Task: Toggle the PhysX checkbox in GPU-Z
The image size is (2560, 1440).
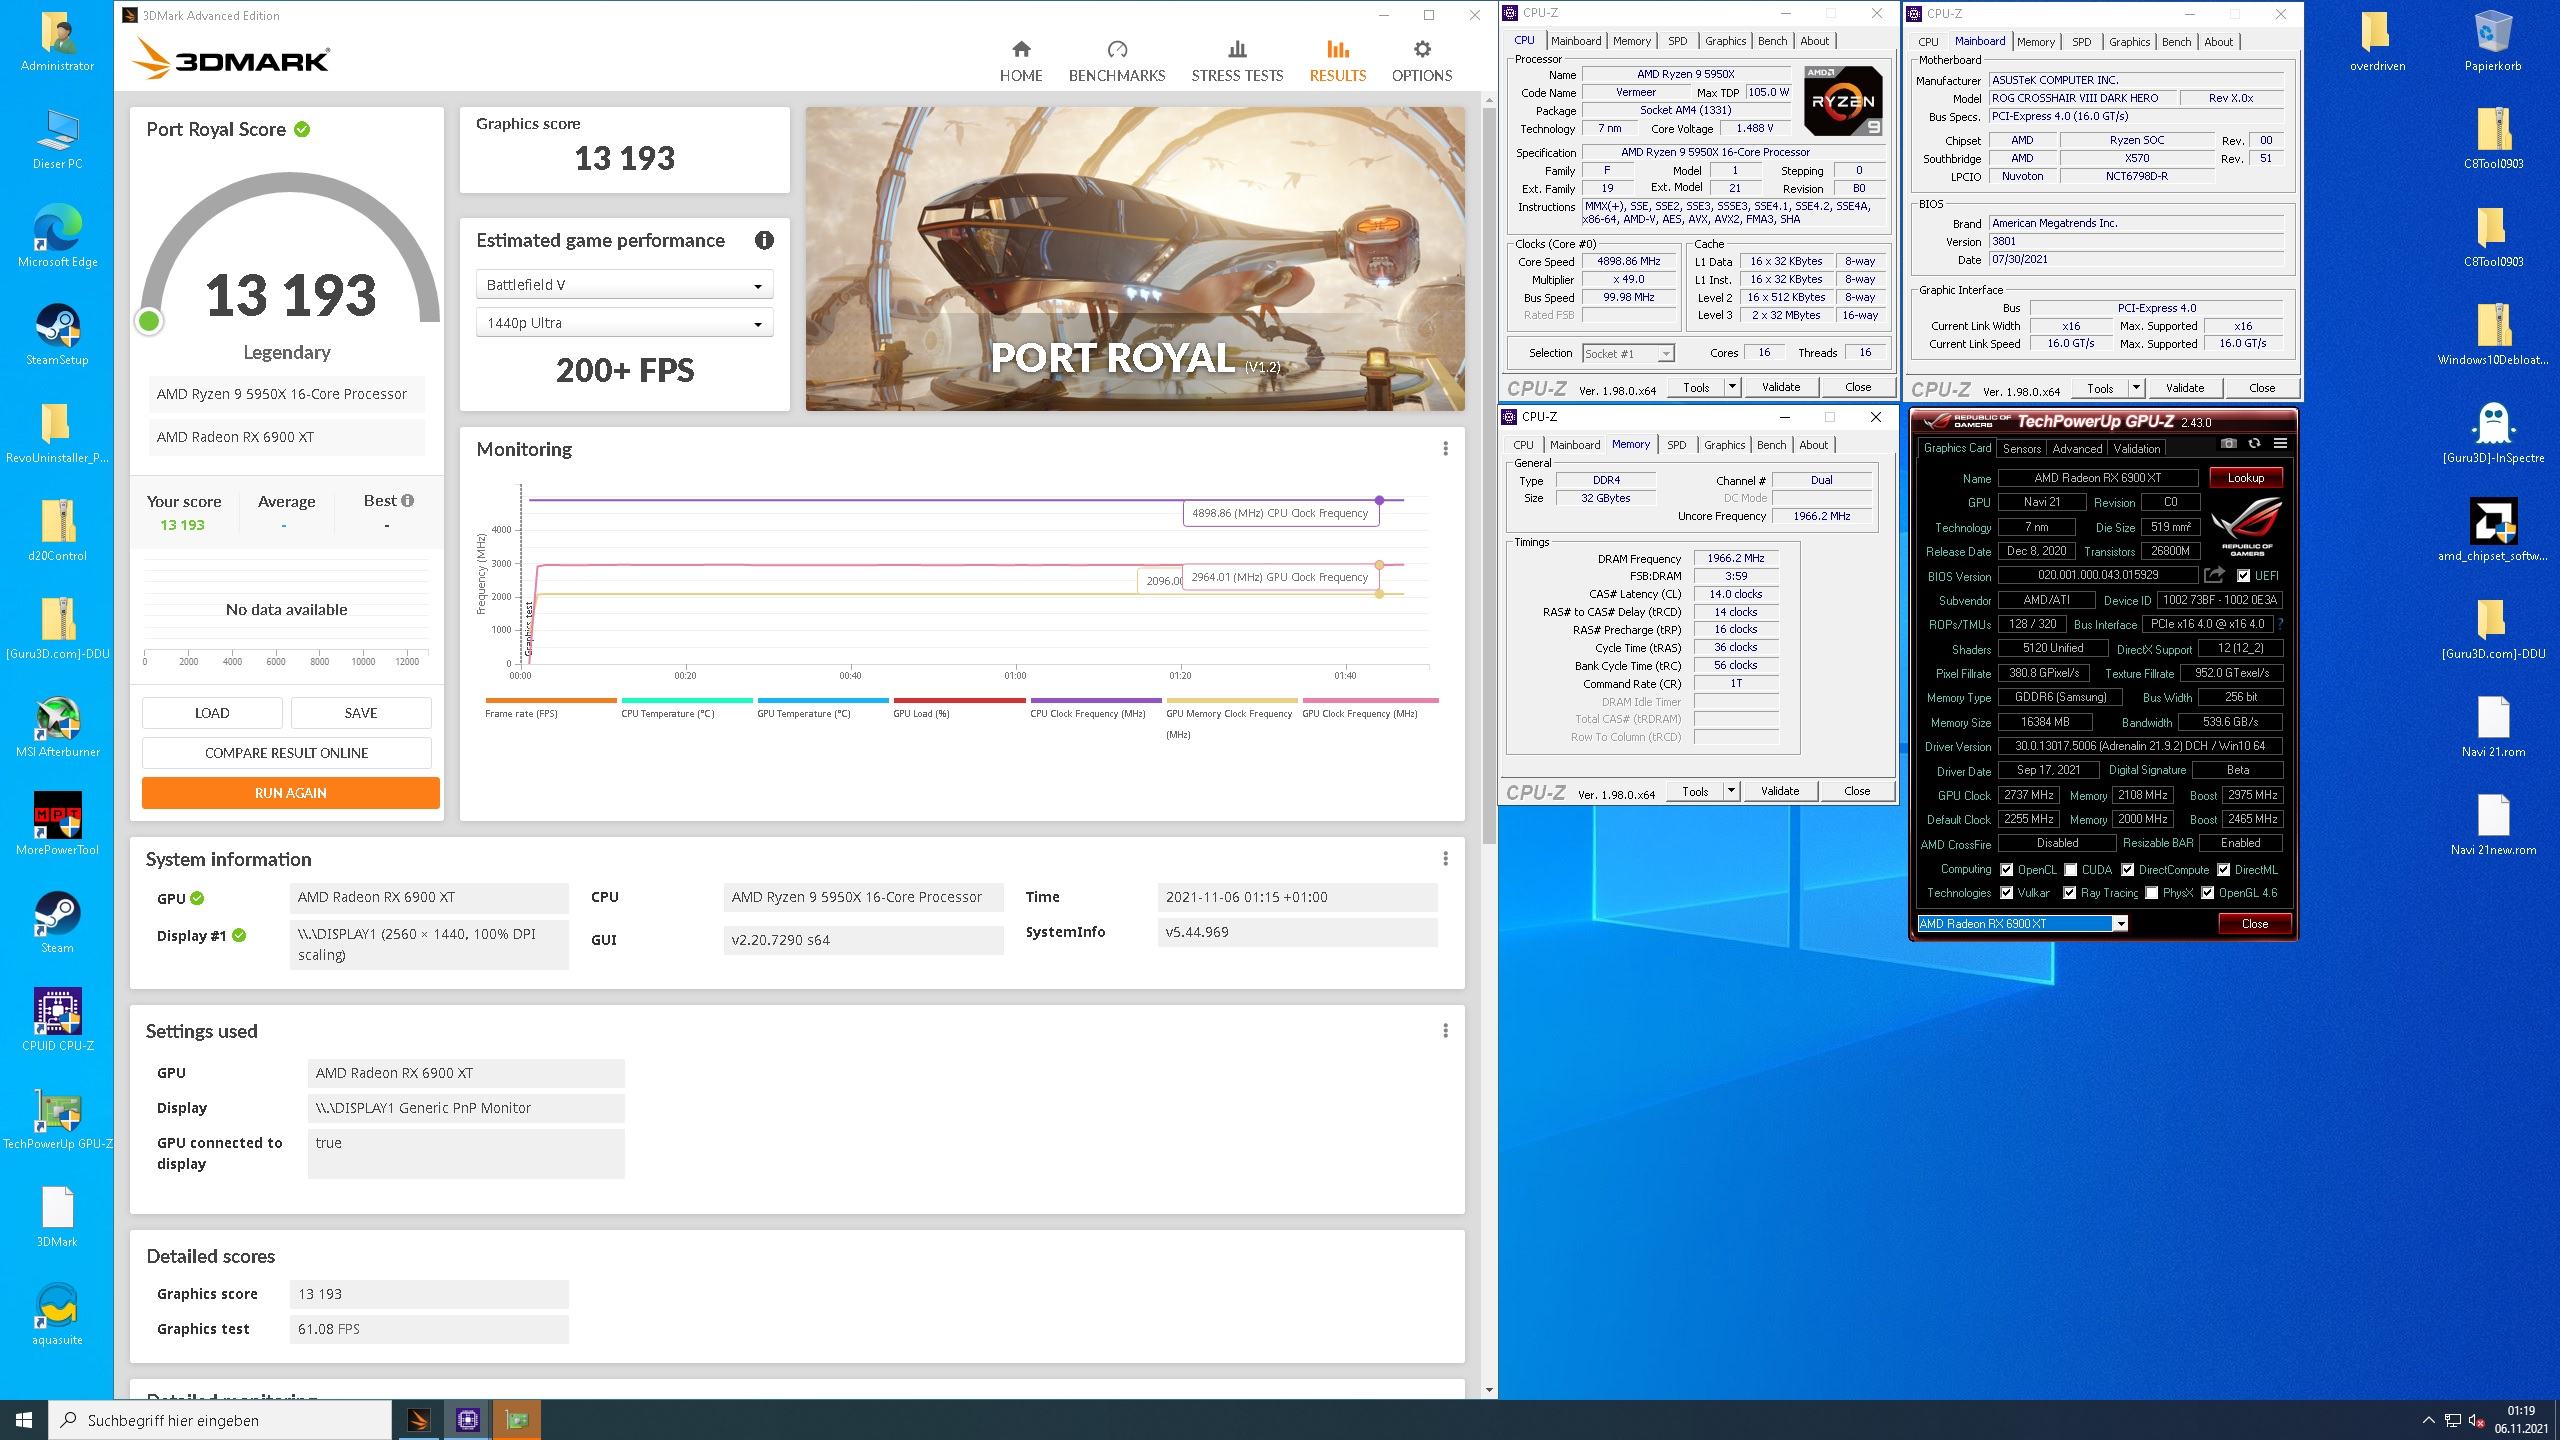Action: point(2151,893)
